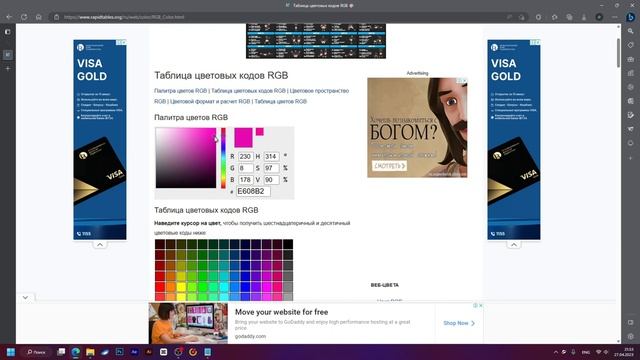This screenshot has width=640, height=360.
Task: Click Shop Now in GoDaddy ad
Action: pyautogui.click(x=459, y=323)
